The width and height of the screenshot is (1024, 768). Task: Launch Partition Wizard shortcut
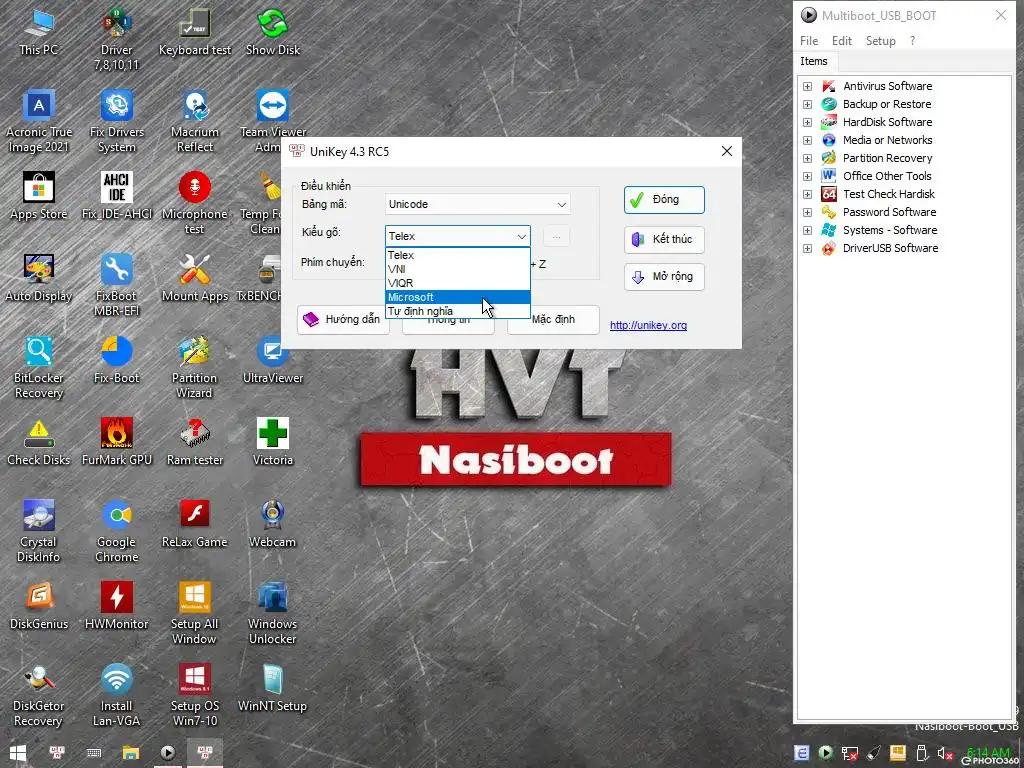pos(195,368)
